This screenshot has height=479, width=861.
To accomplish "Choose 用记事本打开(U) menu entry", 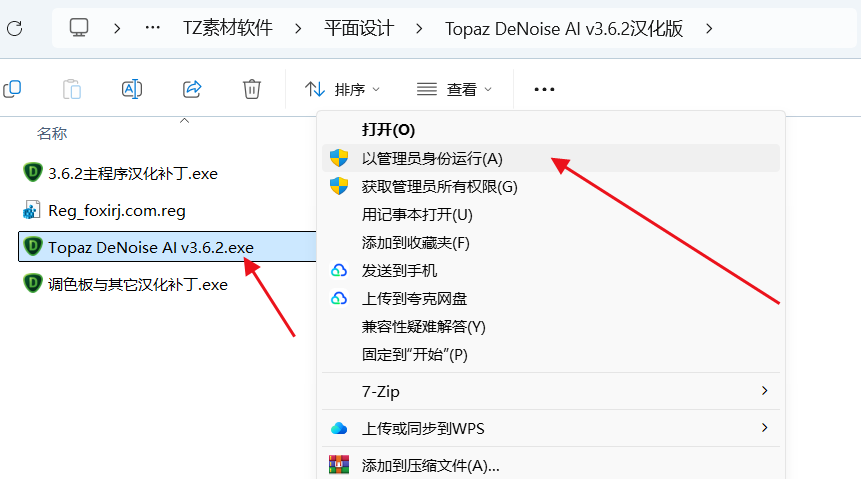I will click(x=551, y=215).
